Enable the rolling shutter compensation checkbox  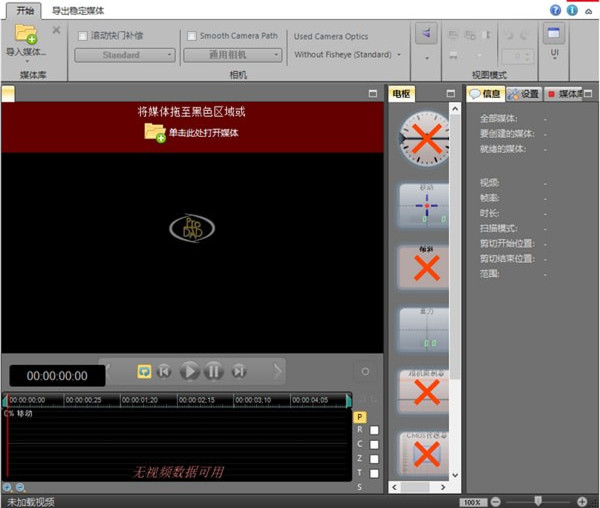[x=83, y=36]
